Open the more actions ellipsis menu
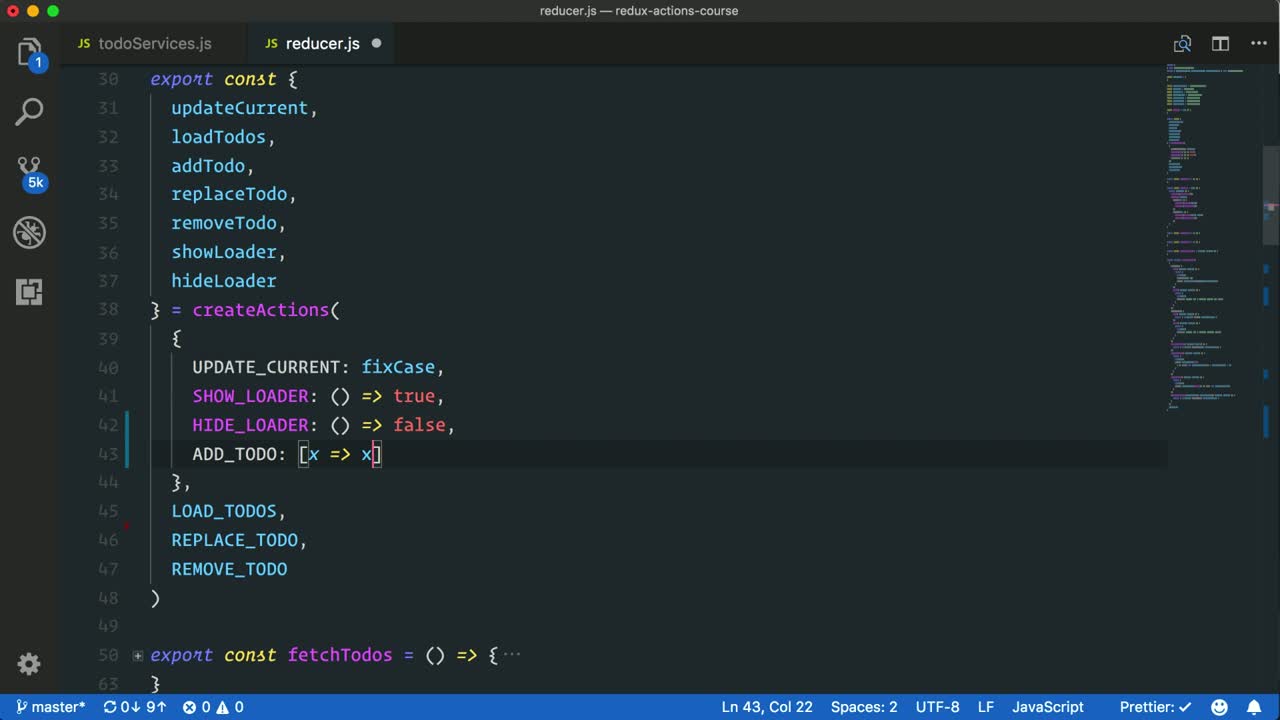 1257,44
